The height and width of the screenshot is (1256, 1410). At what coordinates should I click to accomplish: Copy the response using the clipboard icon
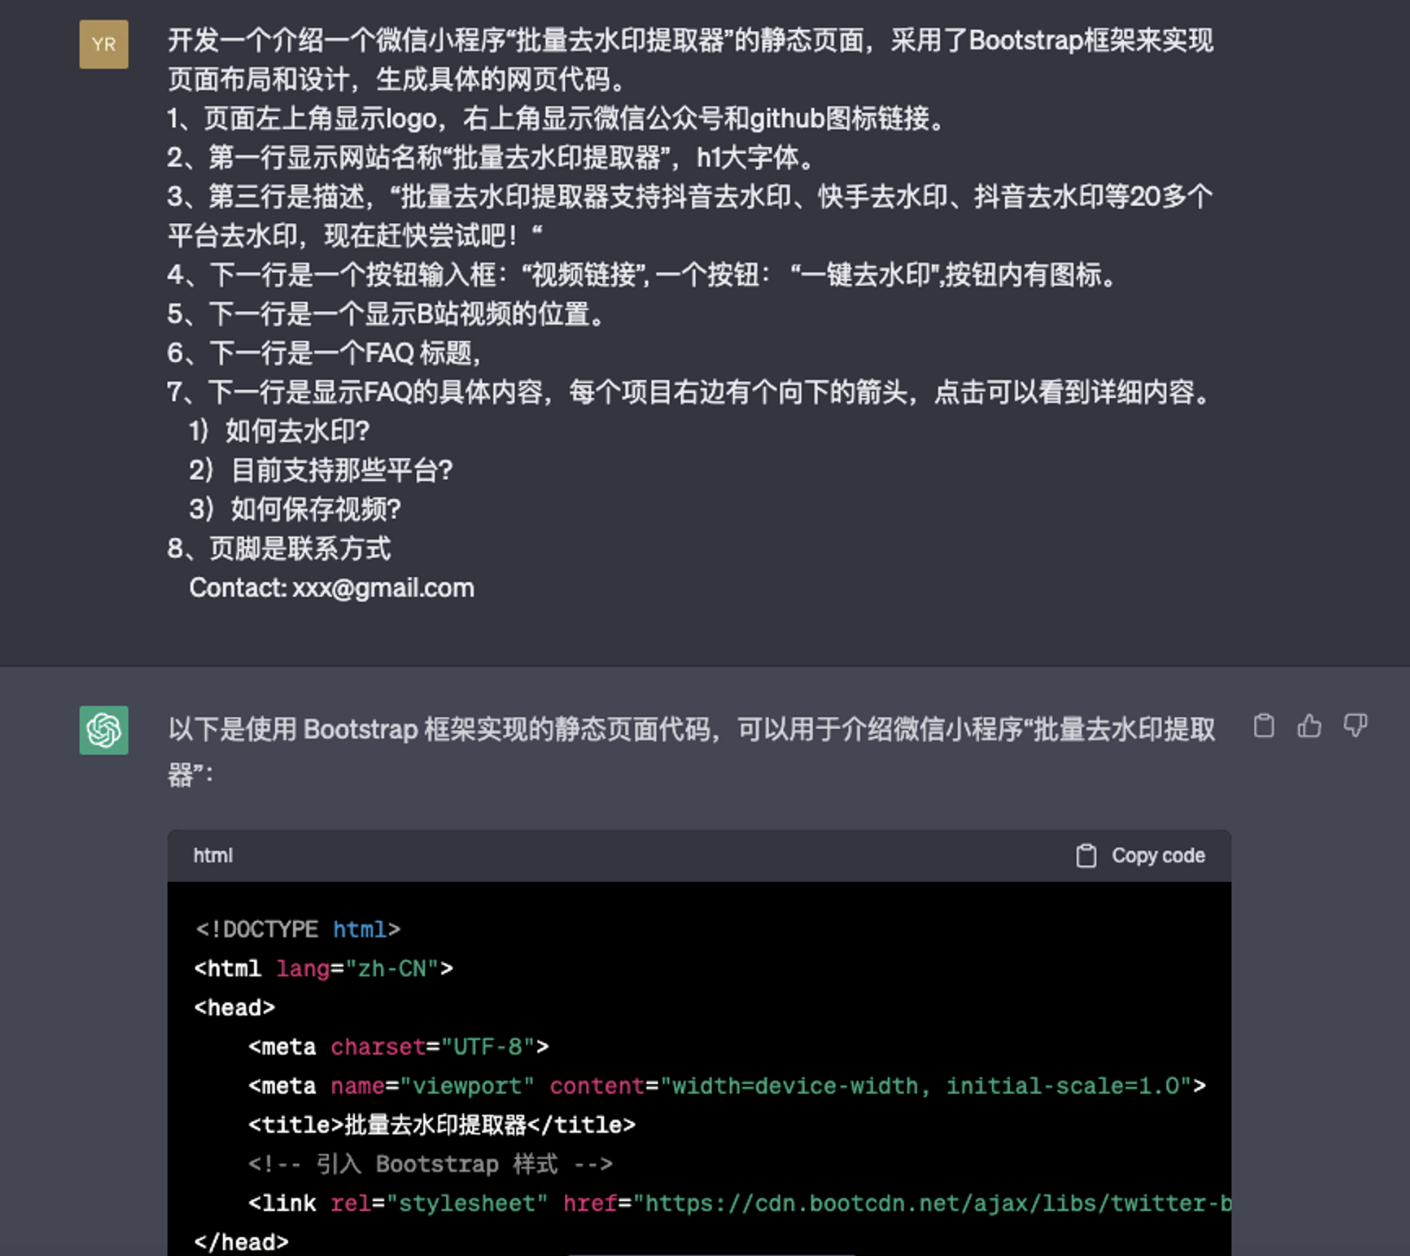1264,726
